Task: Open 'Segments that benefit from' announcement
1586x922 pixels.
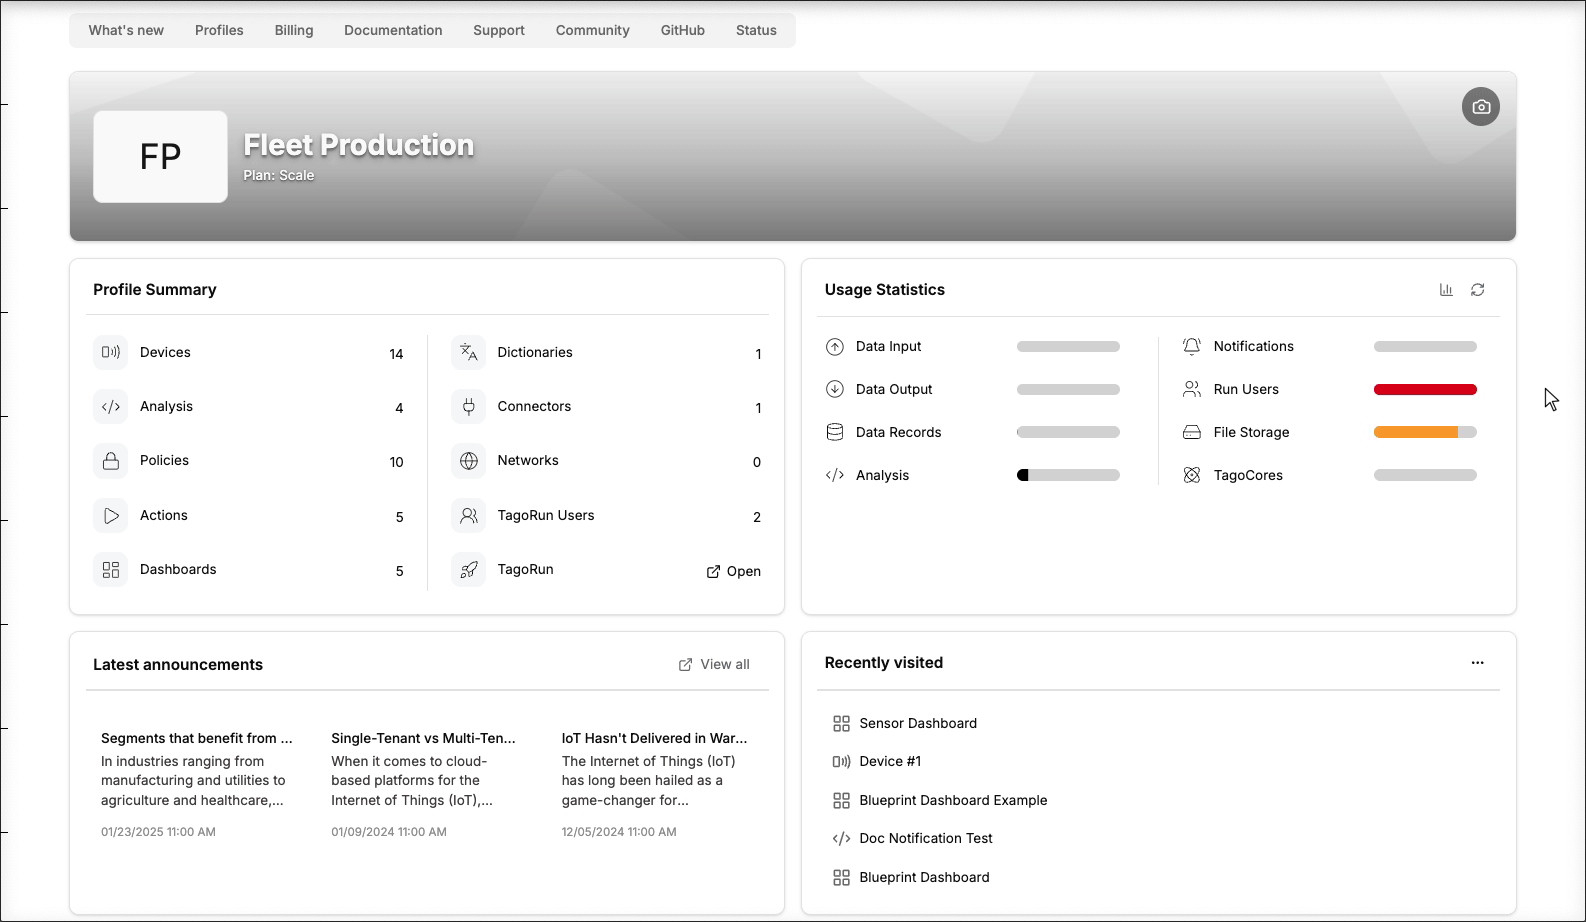Action: pyautogui.click(x=197, y=739)
